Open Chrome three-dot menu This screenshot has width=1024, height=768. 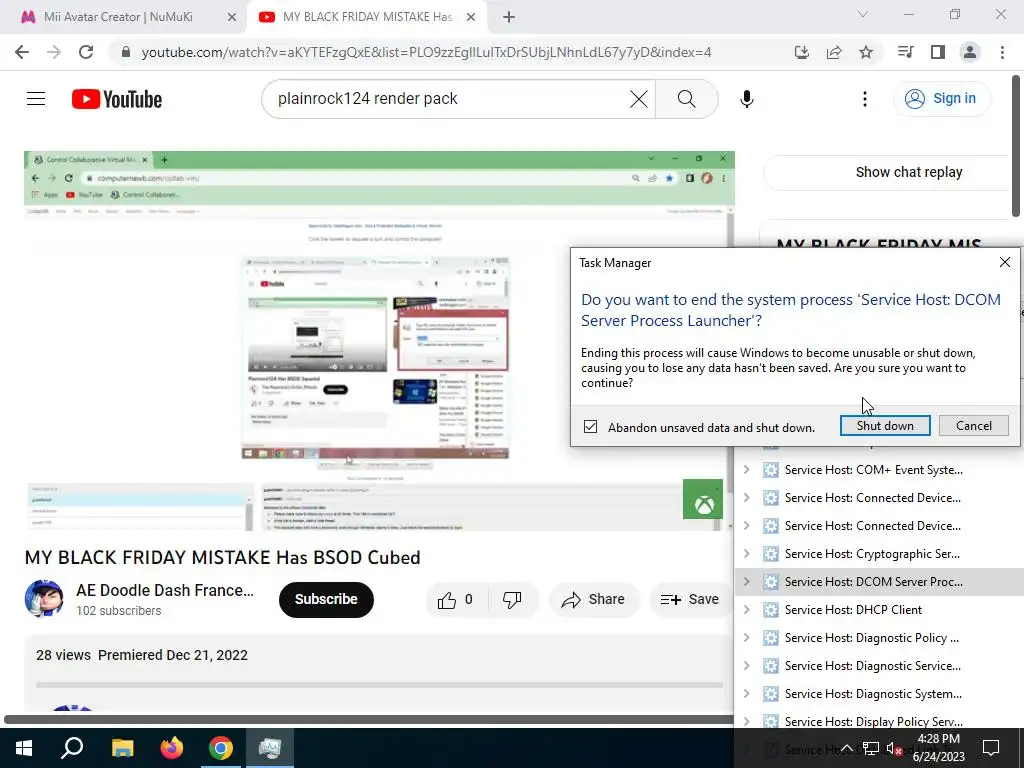1002,52
